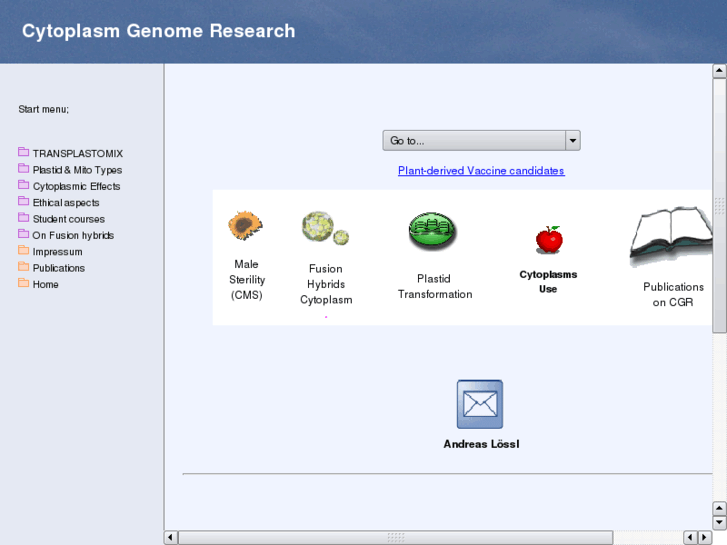
Task: Open the Go to... dropdown menu
Action: [x=474, y=141]
